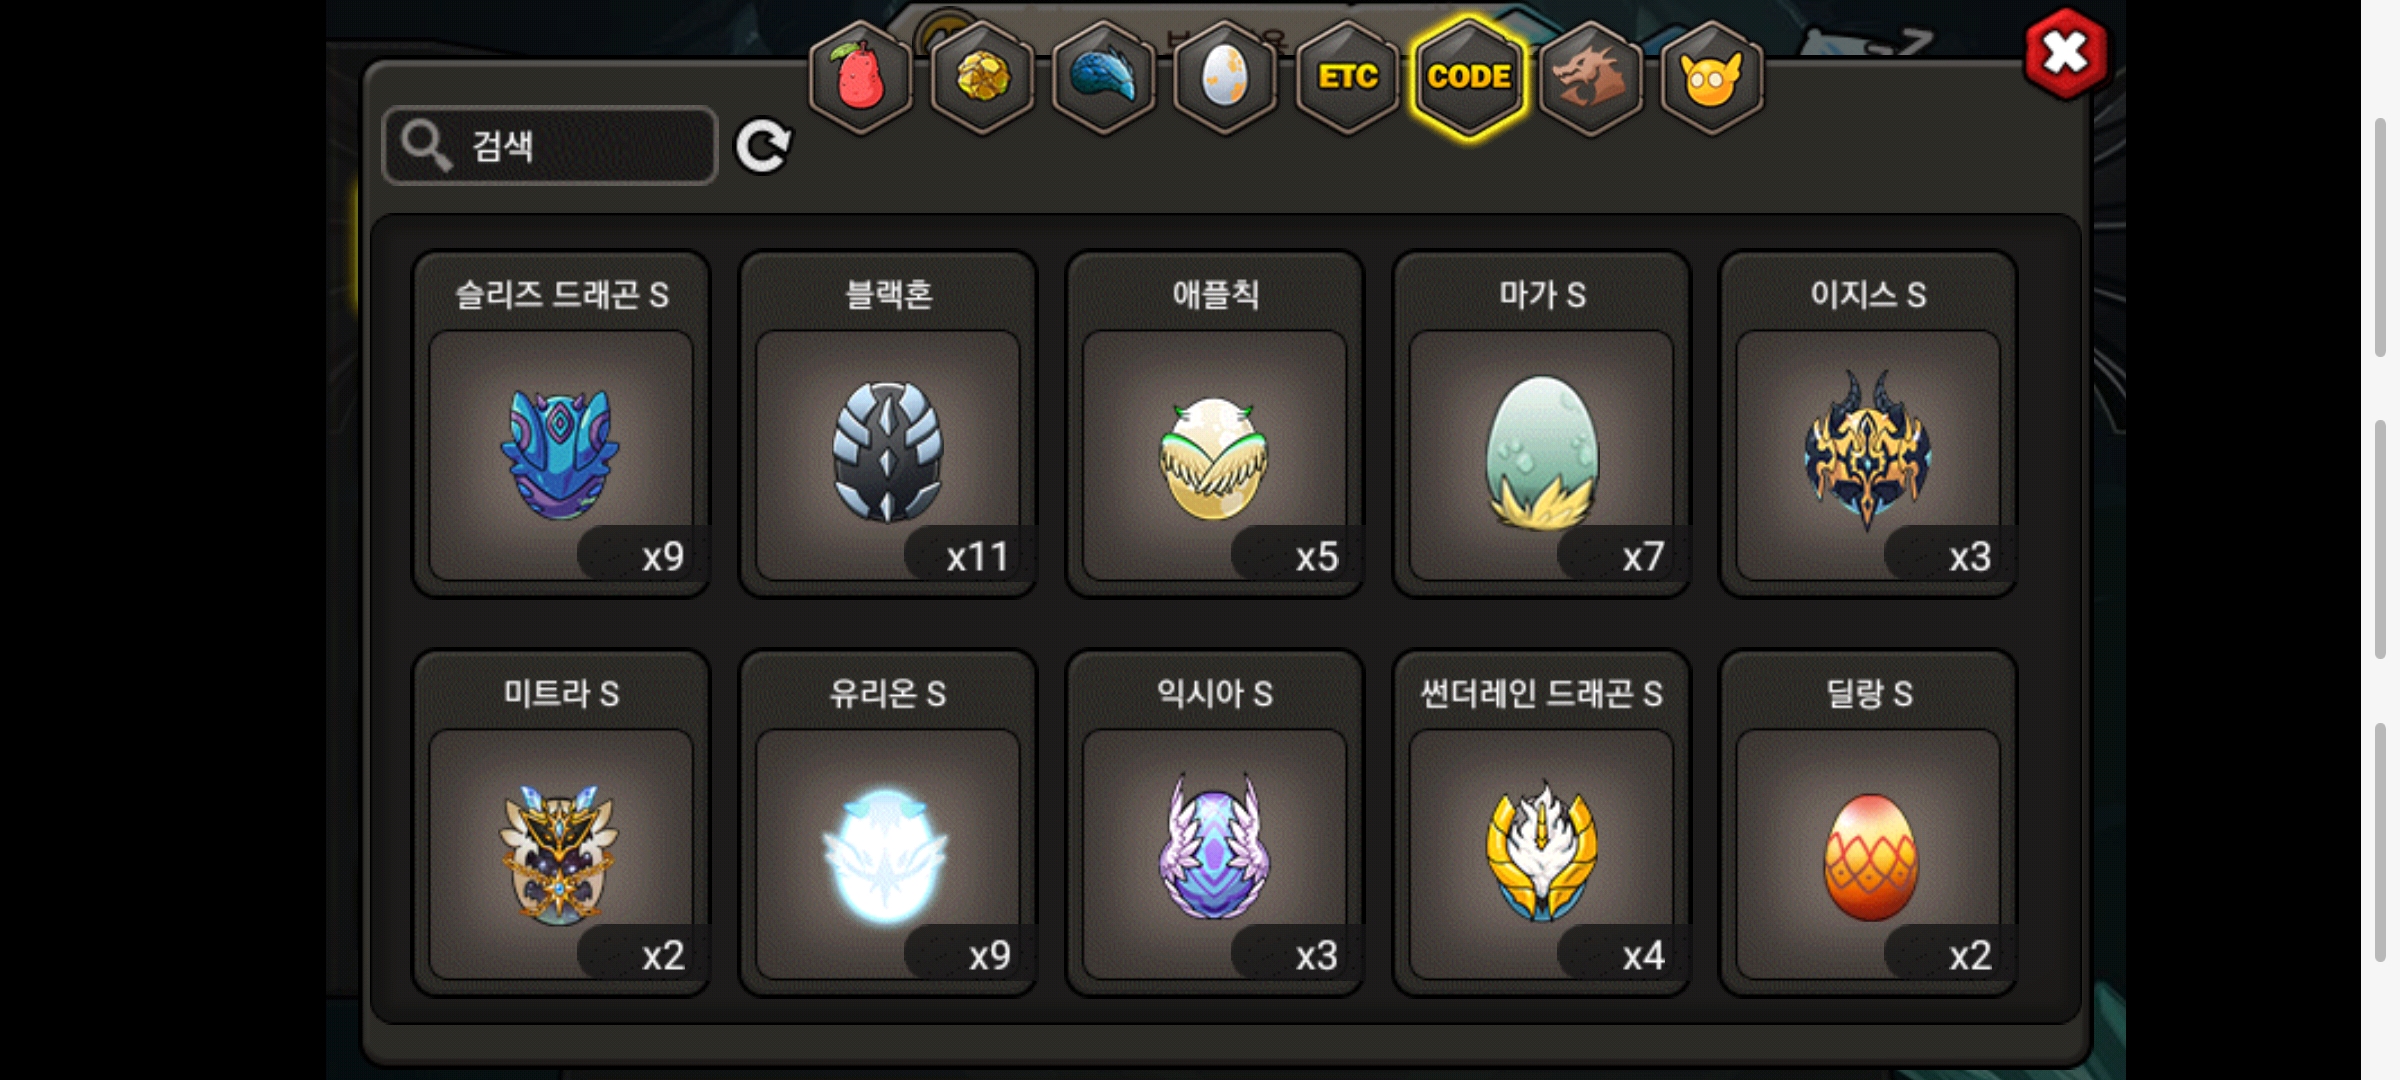Close the inventory with red X
Viewport: 2400px width, 1080px height.
2066,54
